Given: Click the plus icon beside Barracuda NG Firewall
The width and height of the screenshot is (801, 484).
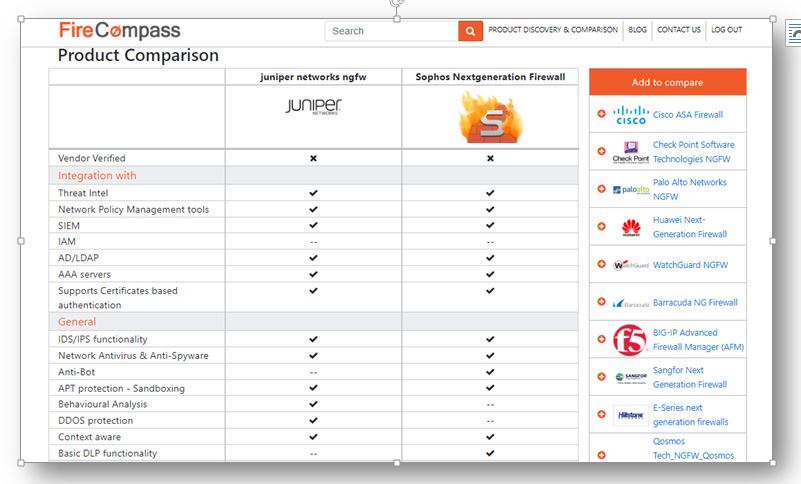Looking at the screenshot, I should tap(601, 302).
